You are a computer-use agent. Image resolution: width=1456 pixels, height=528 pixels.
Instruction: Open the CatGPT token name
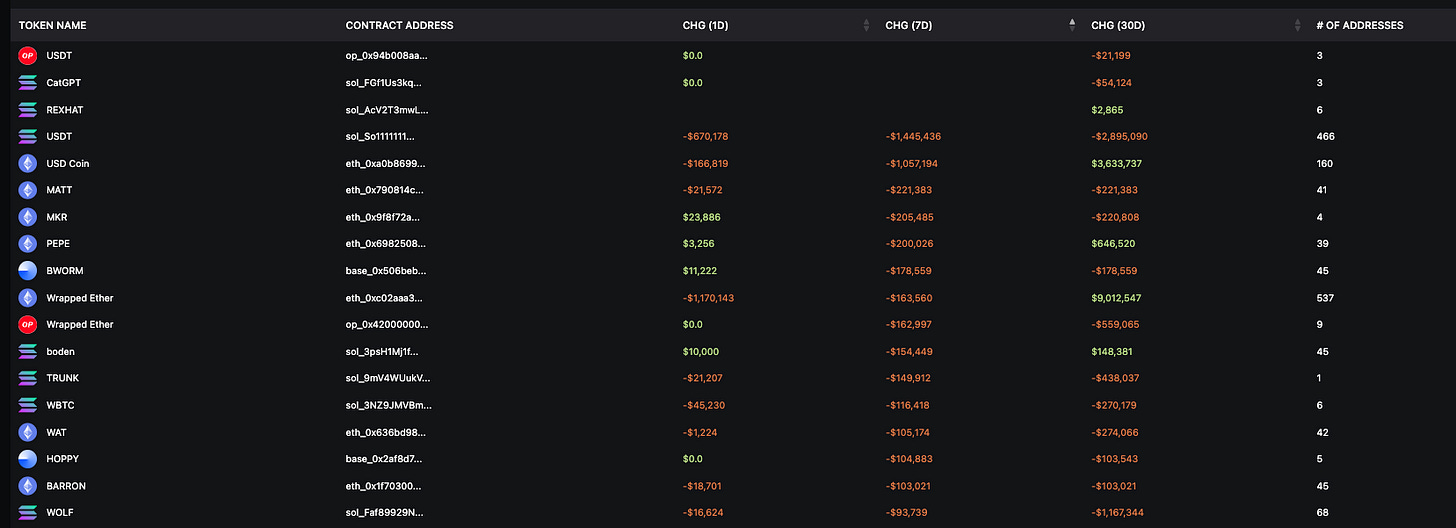(x=64, y=83)
